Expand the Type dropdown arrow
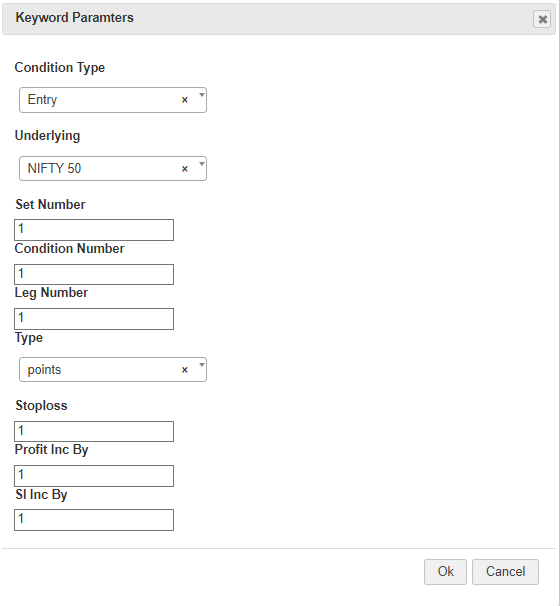Screen dimensions: 560x606 pyautogui.click(x=201, y=364)
